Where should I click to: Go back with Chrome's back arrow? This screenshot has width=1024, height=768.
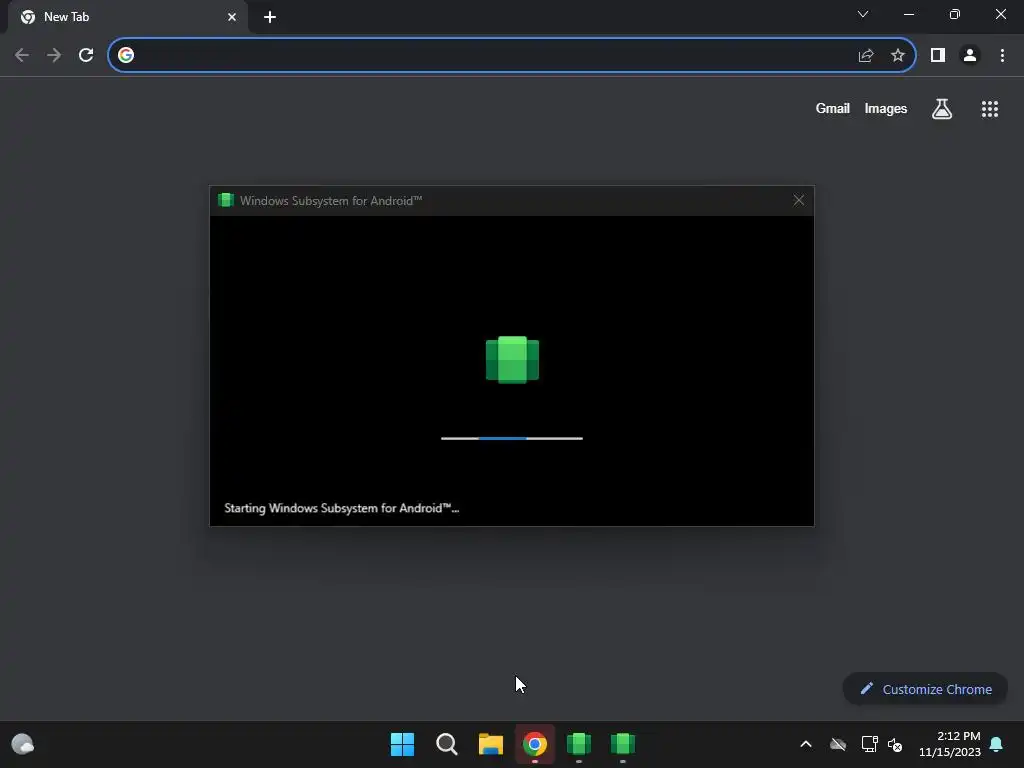22,56
